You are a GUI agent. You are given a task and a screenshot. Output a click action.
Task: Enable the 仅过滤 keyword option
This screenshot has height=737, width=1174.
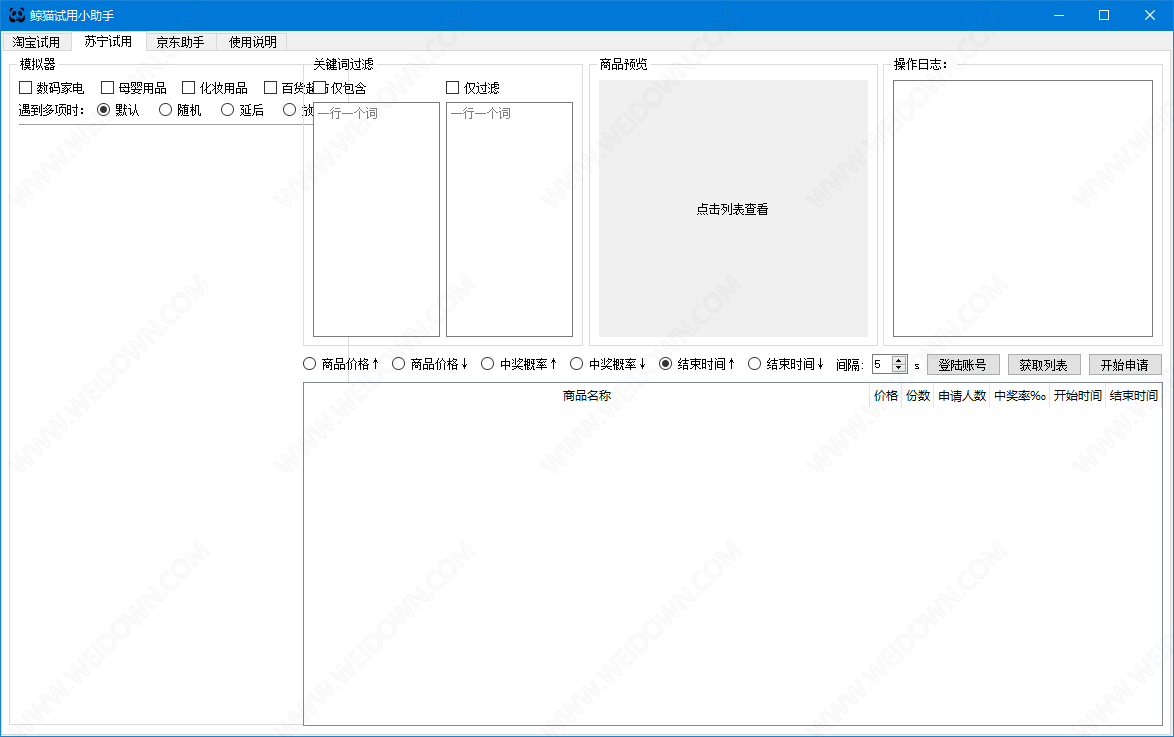pyautogui.click(x=453, y=88)
